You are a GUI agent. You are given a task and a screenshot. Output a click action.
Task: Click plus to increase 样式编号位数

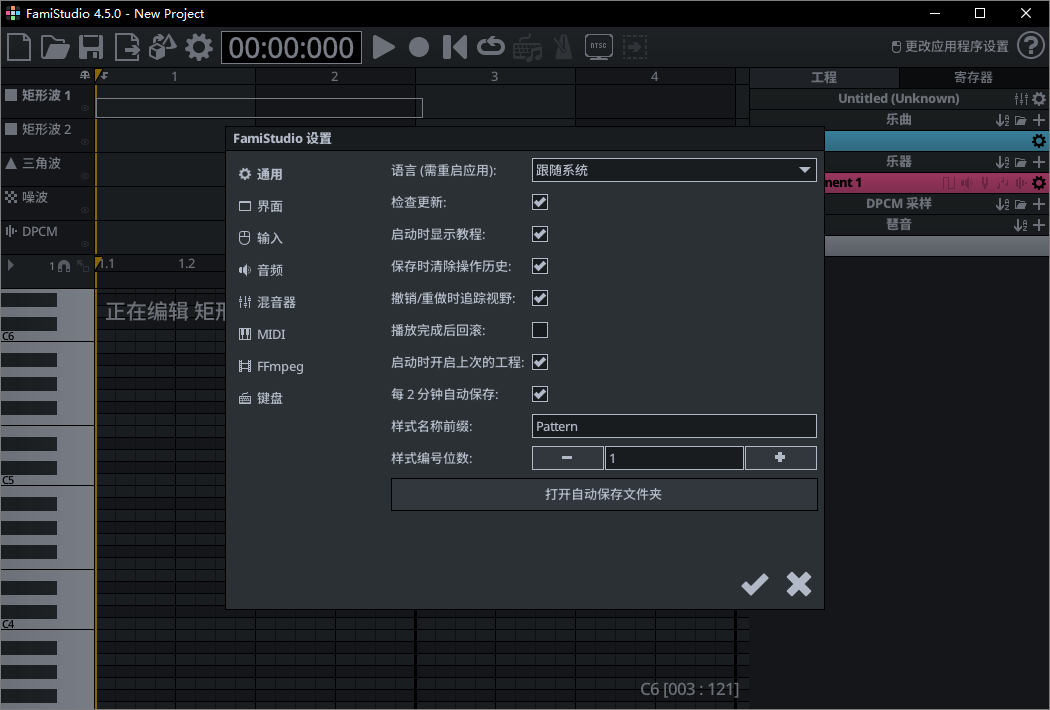781,457
